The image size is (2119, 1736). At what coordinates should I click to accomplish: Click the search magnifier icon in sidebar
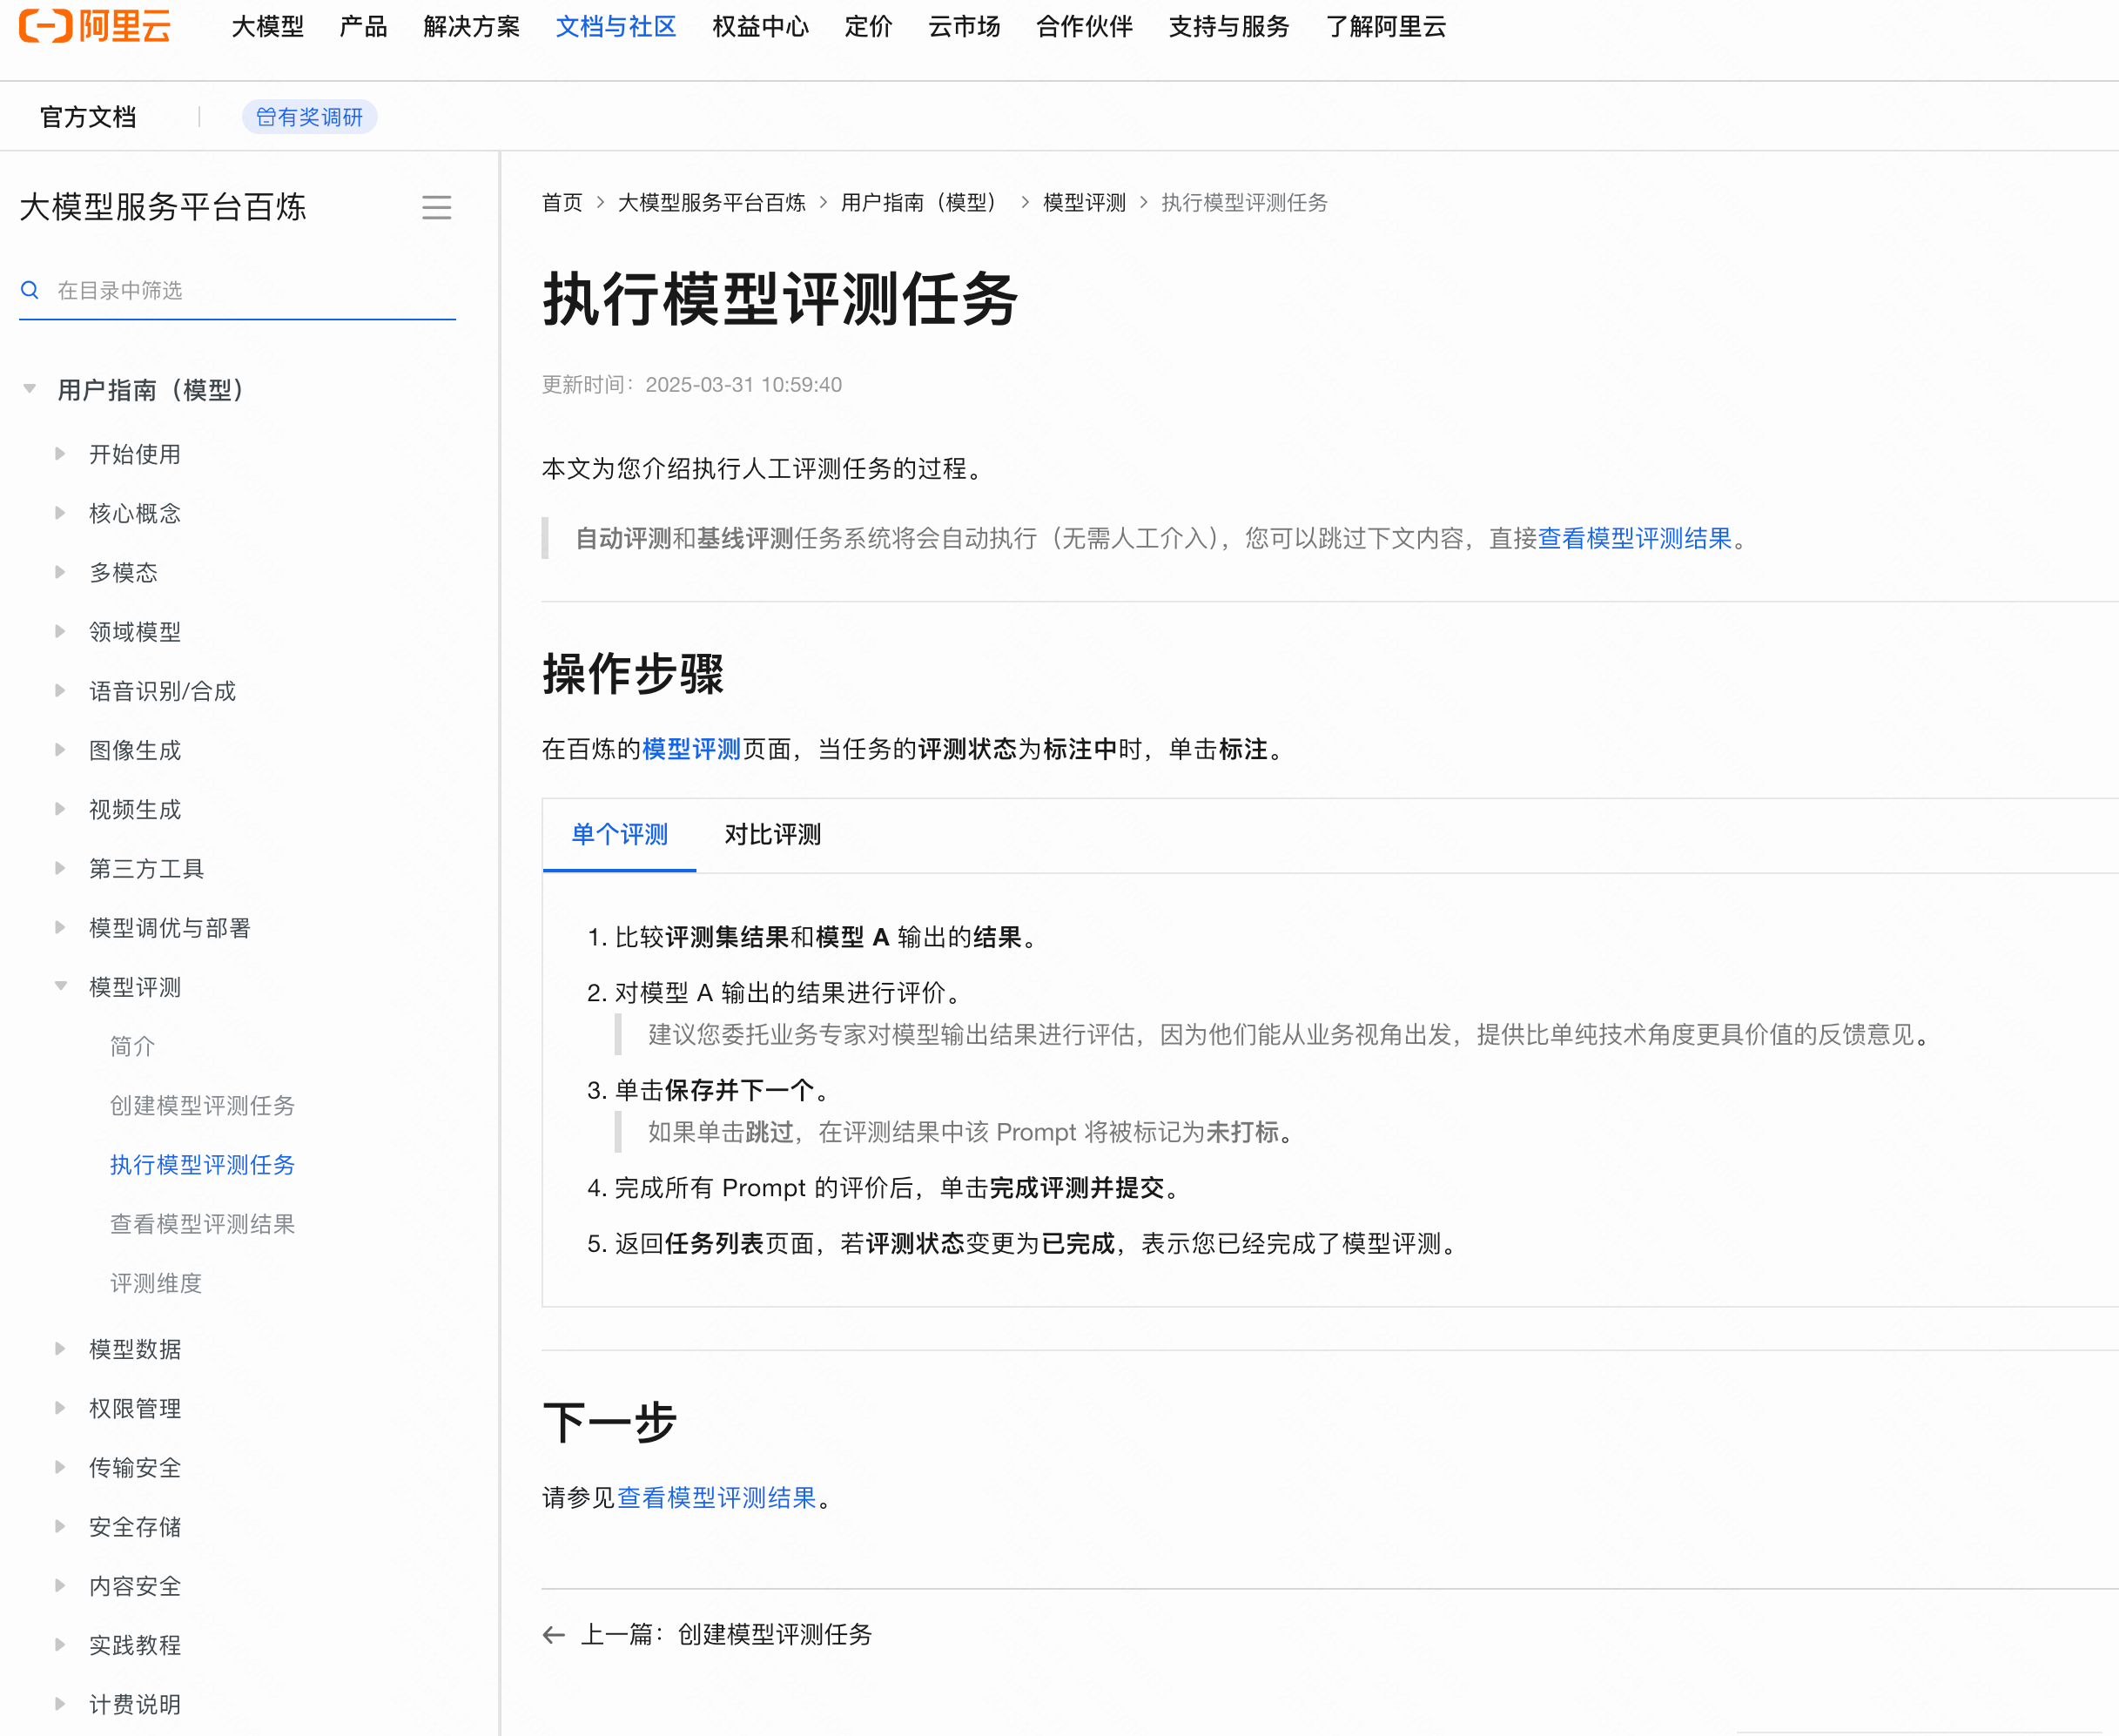pyautogui.click(x=30, y=290)
